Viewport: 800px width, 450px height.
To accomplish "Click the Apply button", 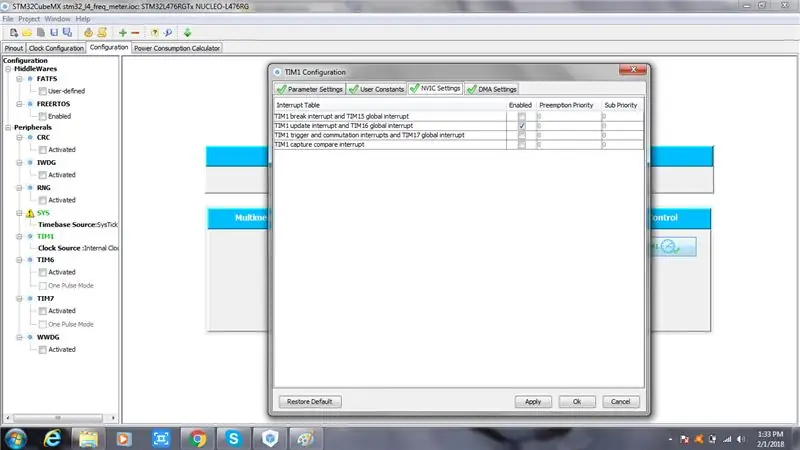I will (533, 402).
